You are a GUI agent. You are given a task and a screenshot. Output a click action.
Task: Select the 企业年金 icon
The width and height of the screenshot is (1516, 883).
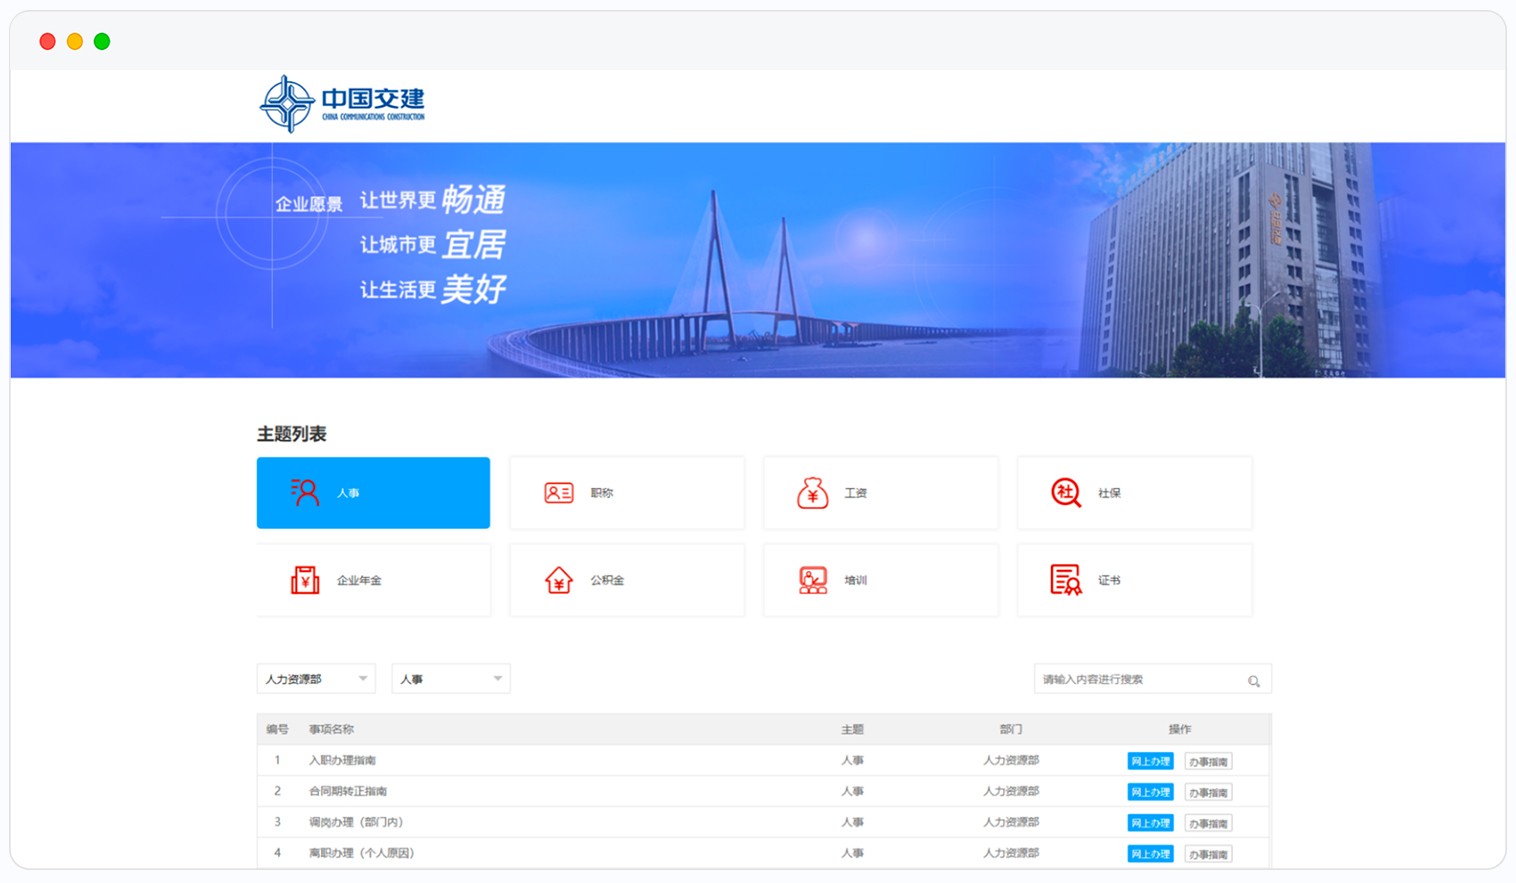coord(304,580)
